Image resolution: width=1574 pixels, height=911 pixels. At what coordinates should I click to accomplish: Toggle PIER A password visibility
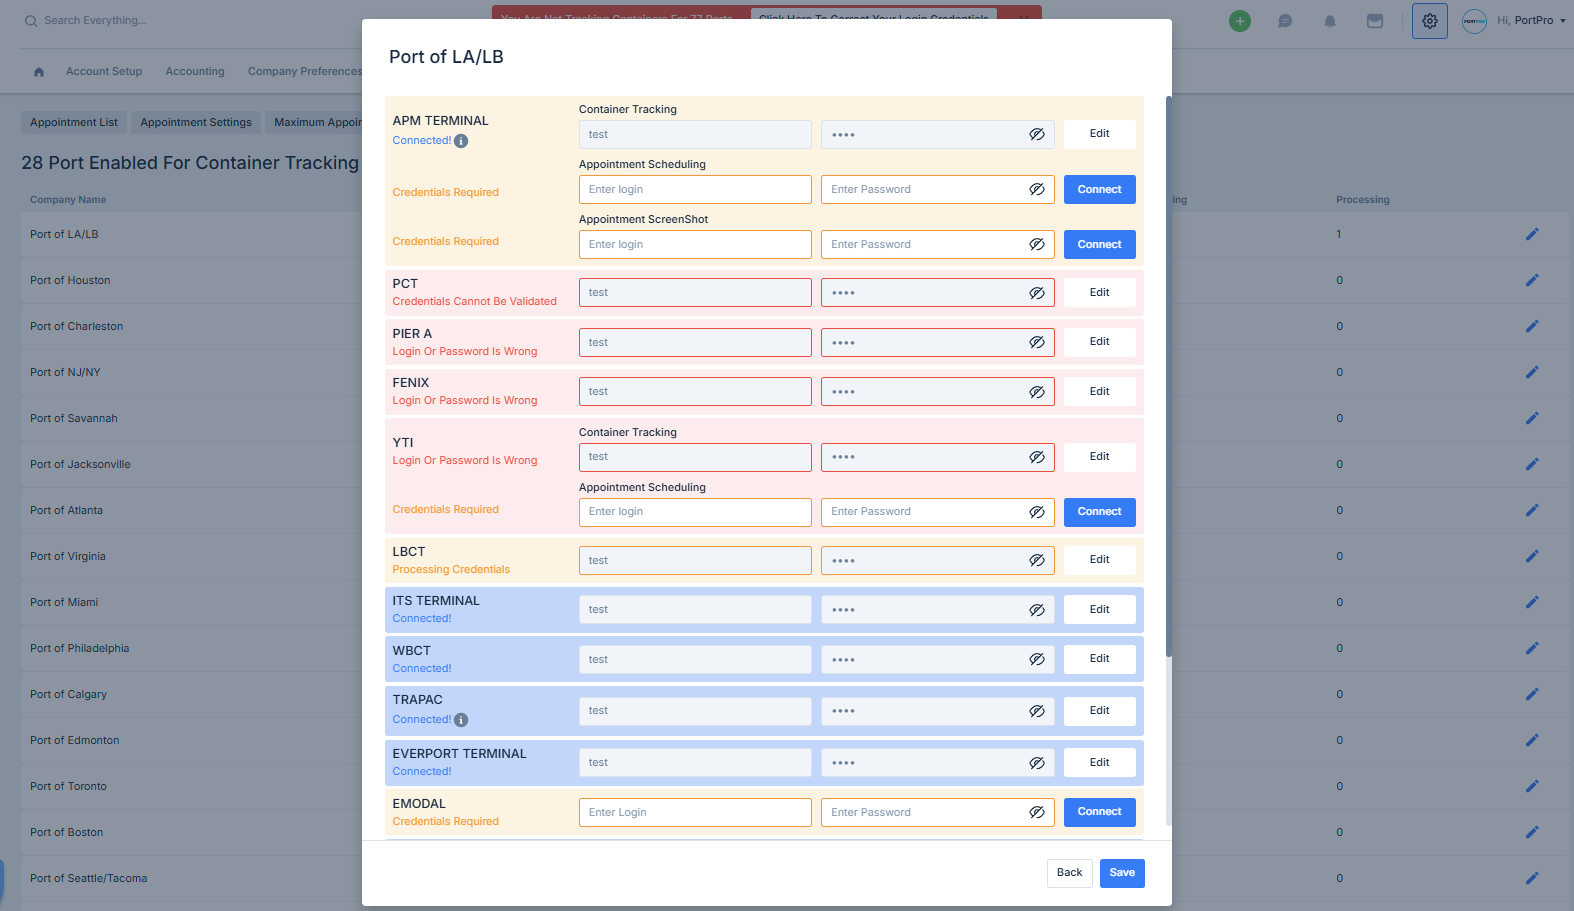[1037, 342]
